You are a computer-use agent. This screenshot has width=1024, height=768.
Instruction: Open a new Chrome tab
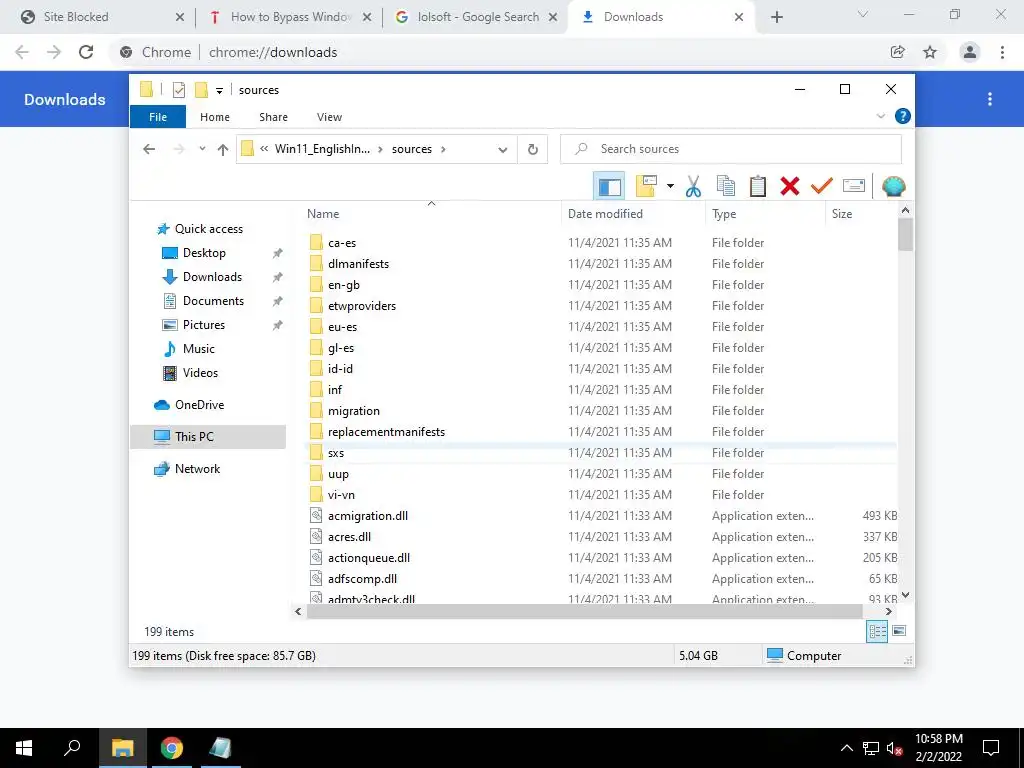pyautogui.click(x=776, y=17)
